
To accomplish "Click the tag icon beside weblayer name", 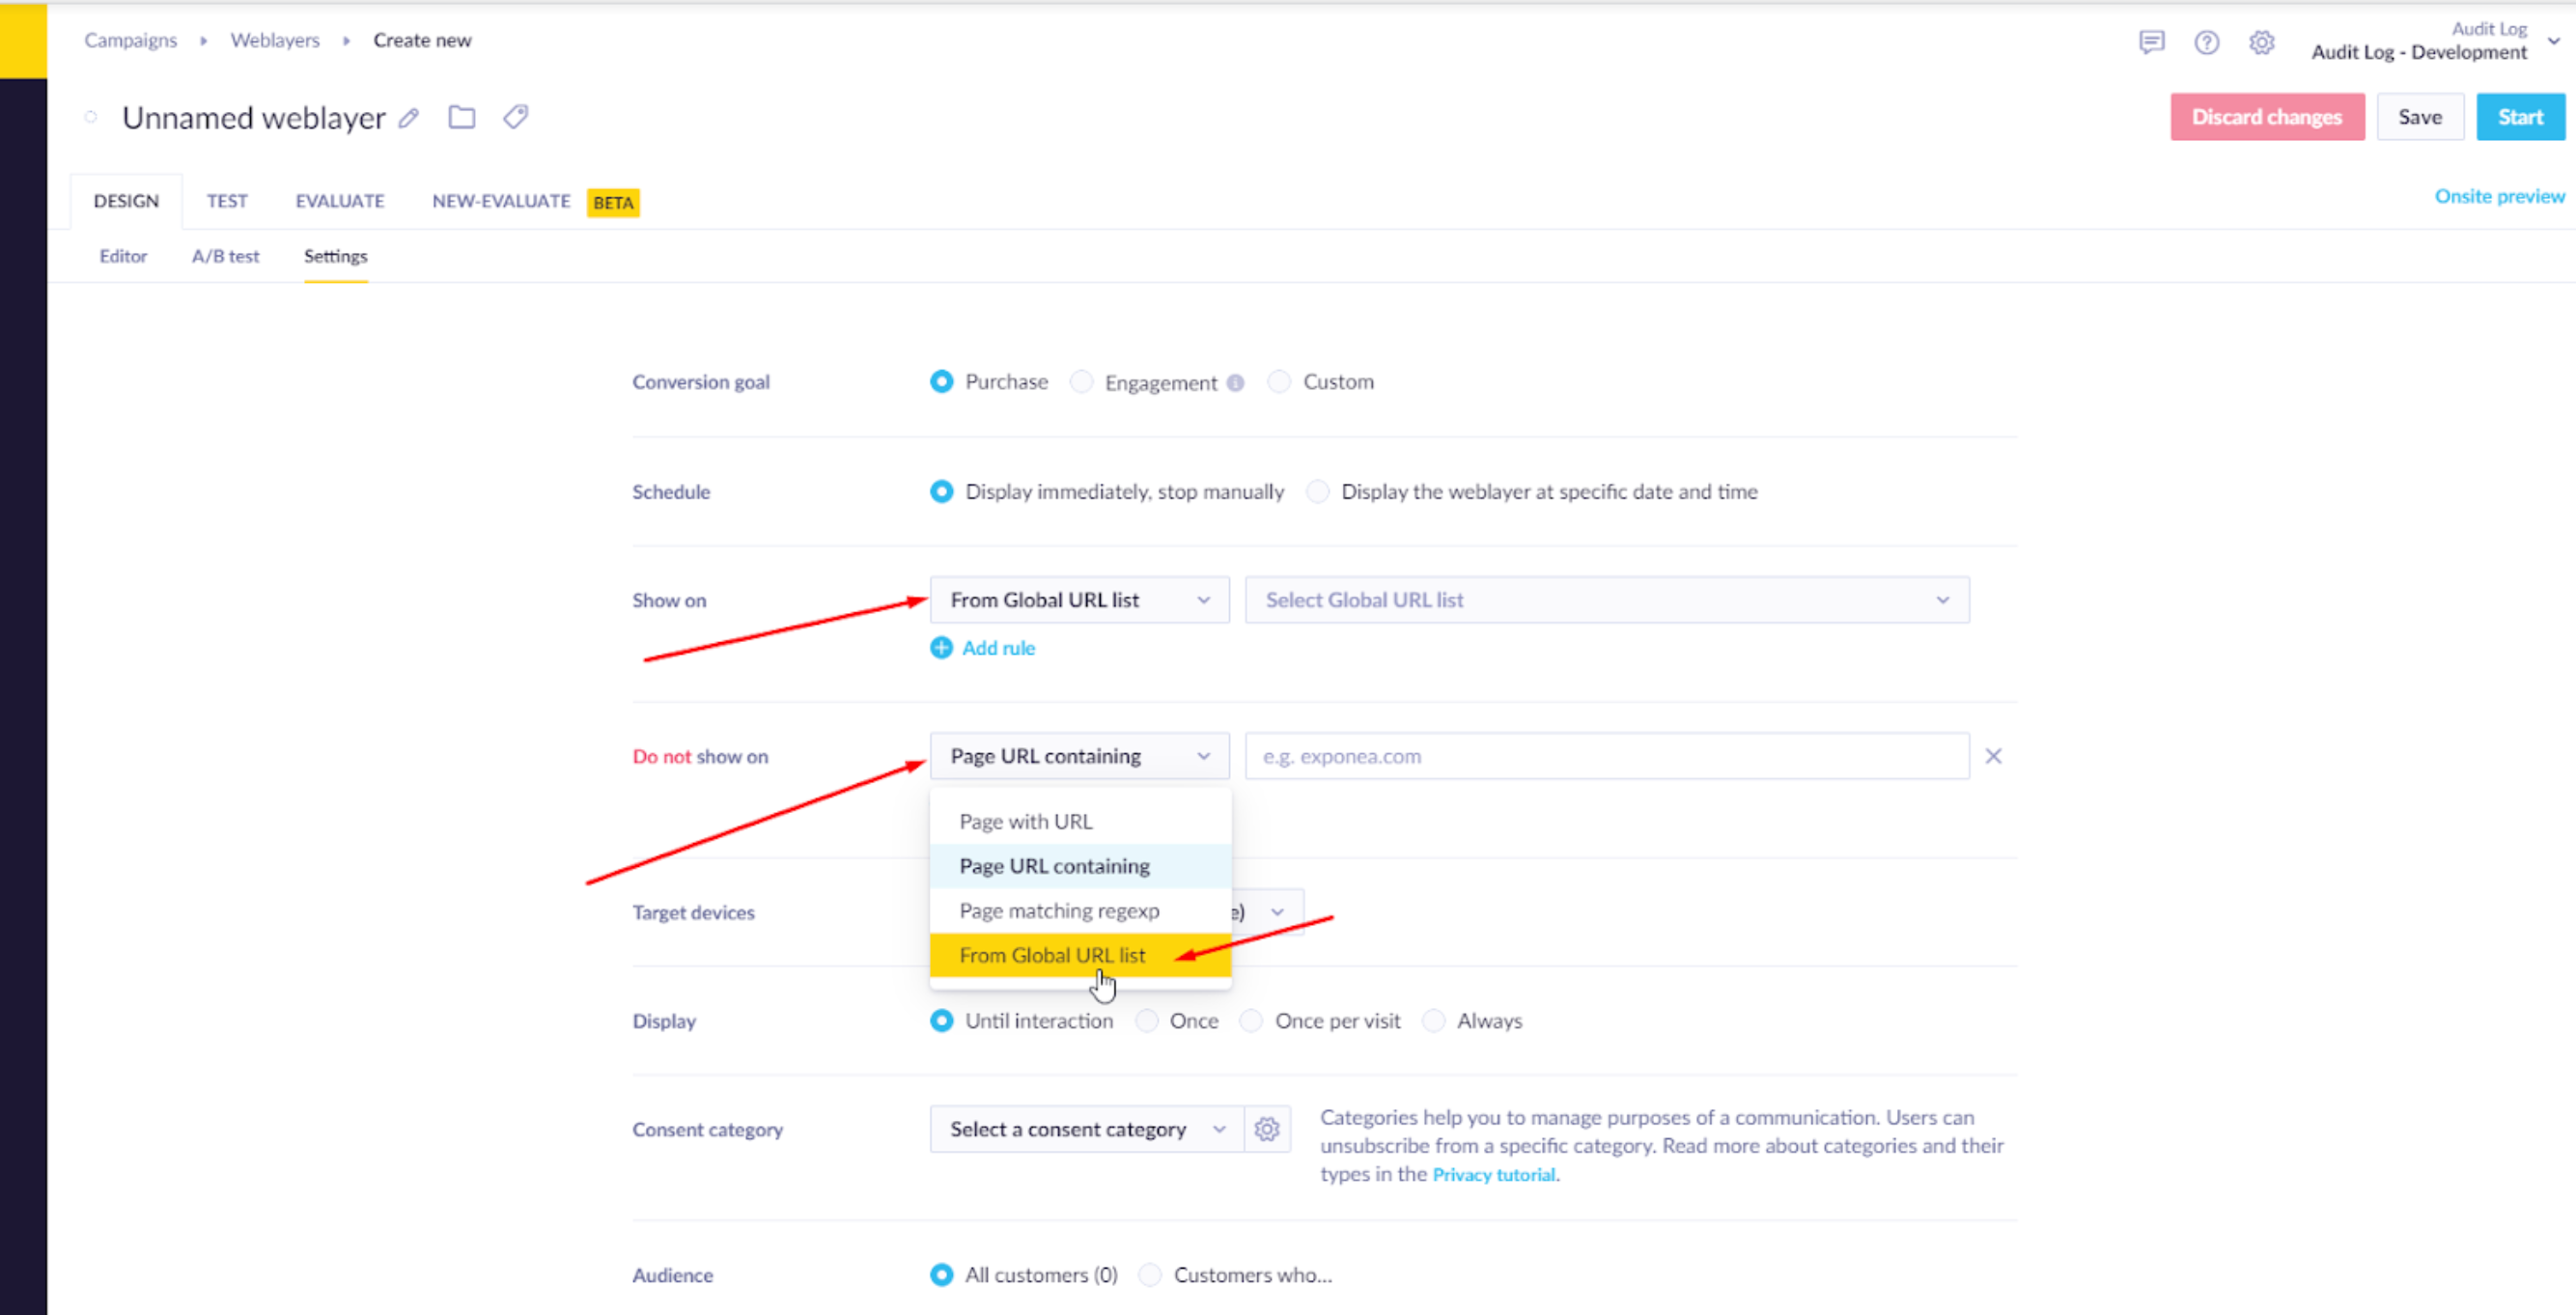I will point(516,117).
